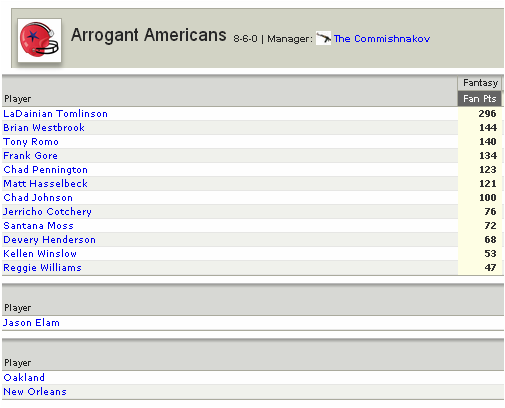Open Brian Westbrook player link

tap(44, 128)
